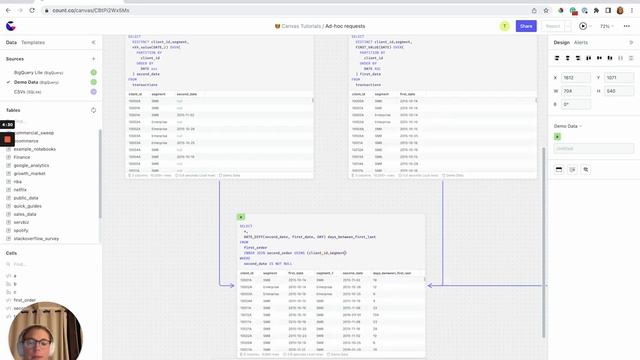Click the Ad-hoc requests canvas title
This screenshot has height=360, width=640.
[x=345, y=26]
